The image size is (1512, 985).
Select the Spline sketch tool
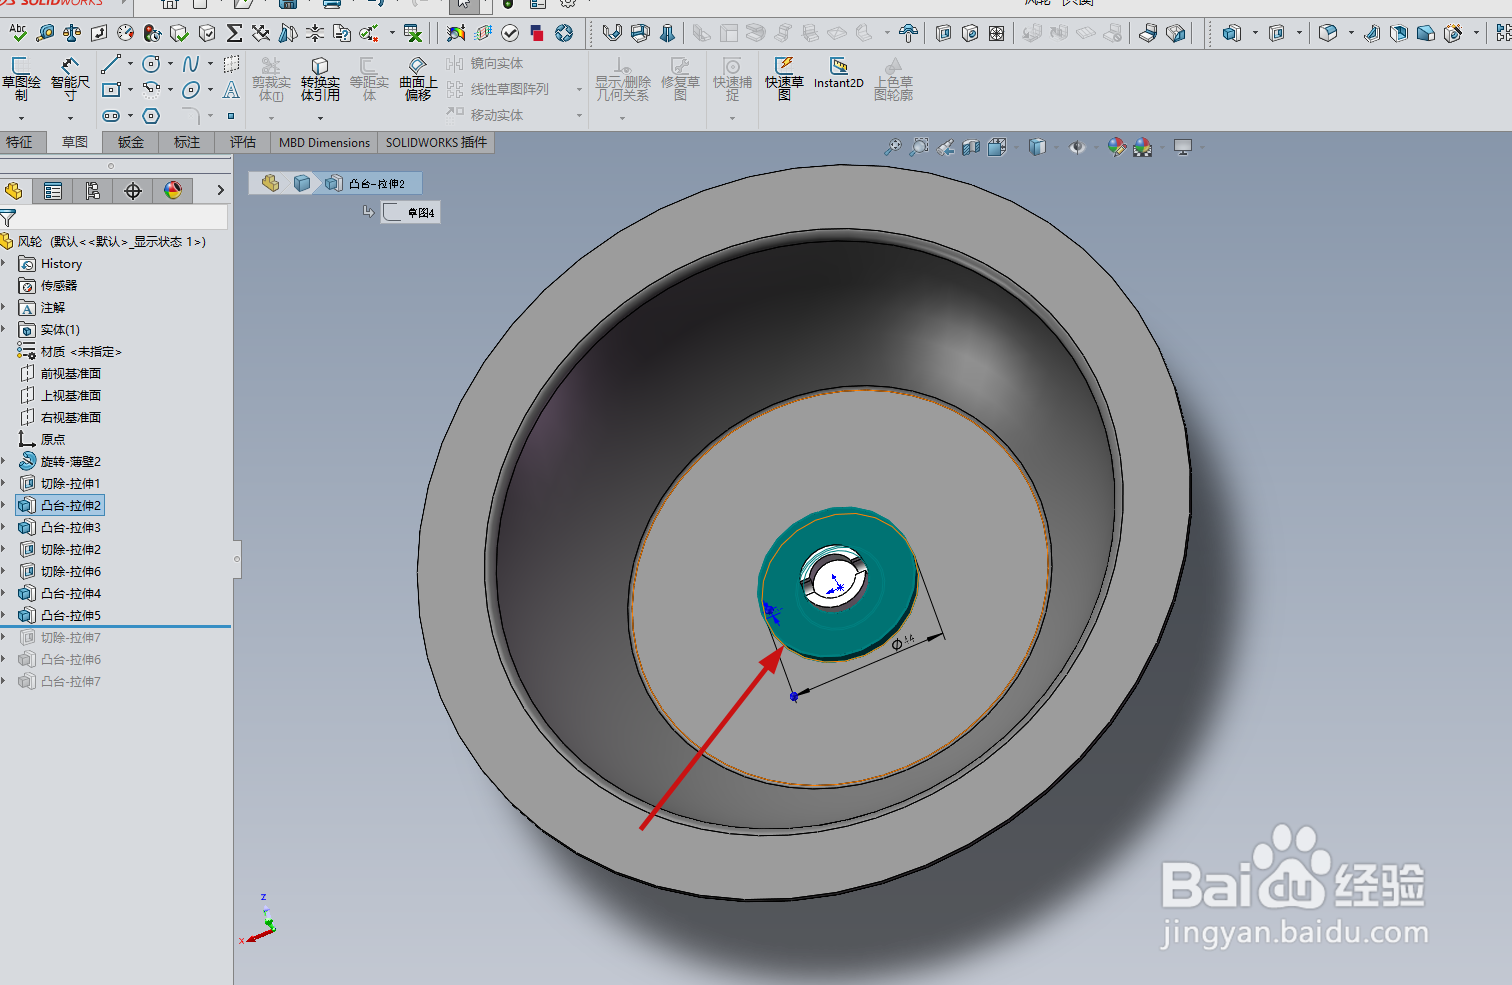[x=191, y=64]
